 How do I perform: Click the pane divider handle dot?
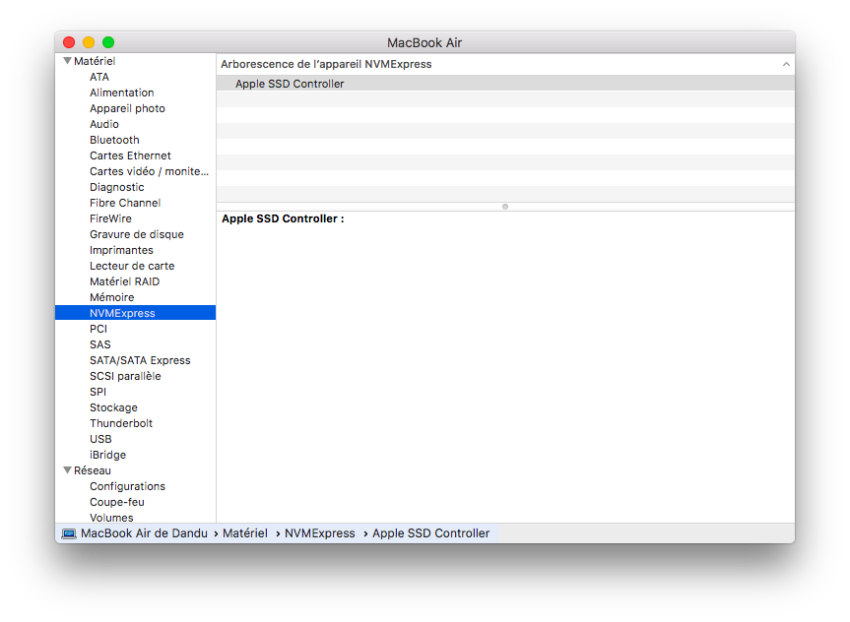click(x=505, y=207)
